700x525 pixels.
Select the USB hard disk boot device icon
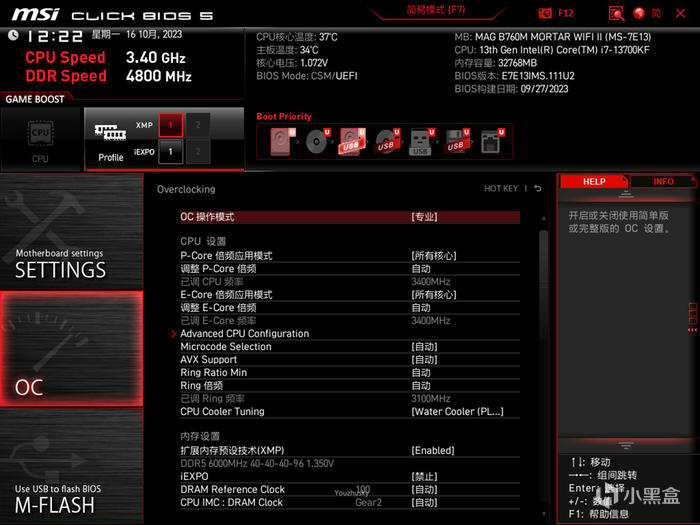pyautogui.click(x=352, y=142)
